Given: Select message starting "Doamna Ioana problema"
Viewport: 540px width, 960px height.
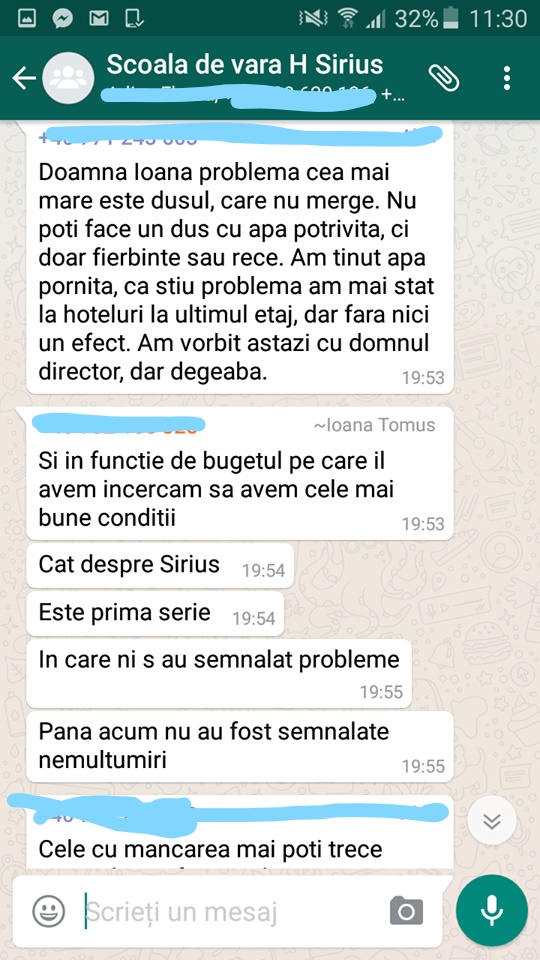Looking at the screenshot, I should [240, 259].
